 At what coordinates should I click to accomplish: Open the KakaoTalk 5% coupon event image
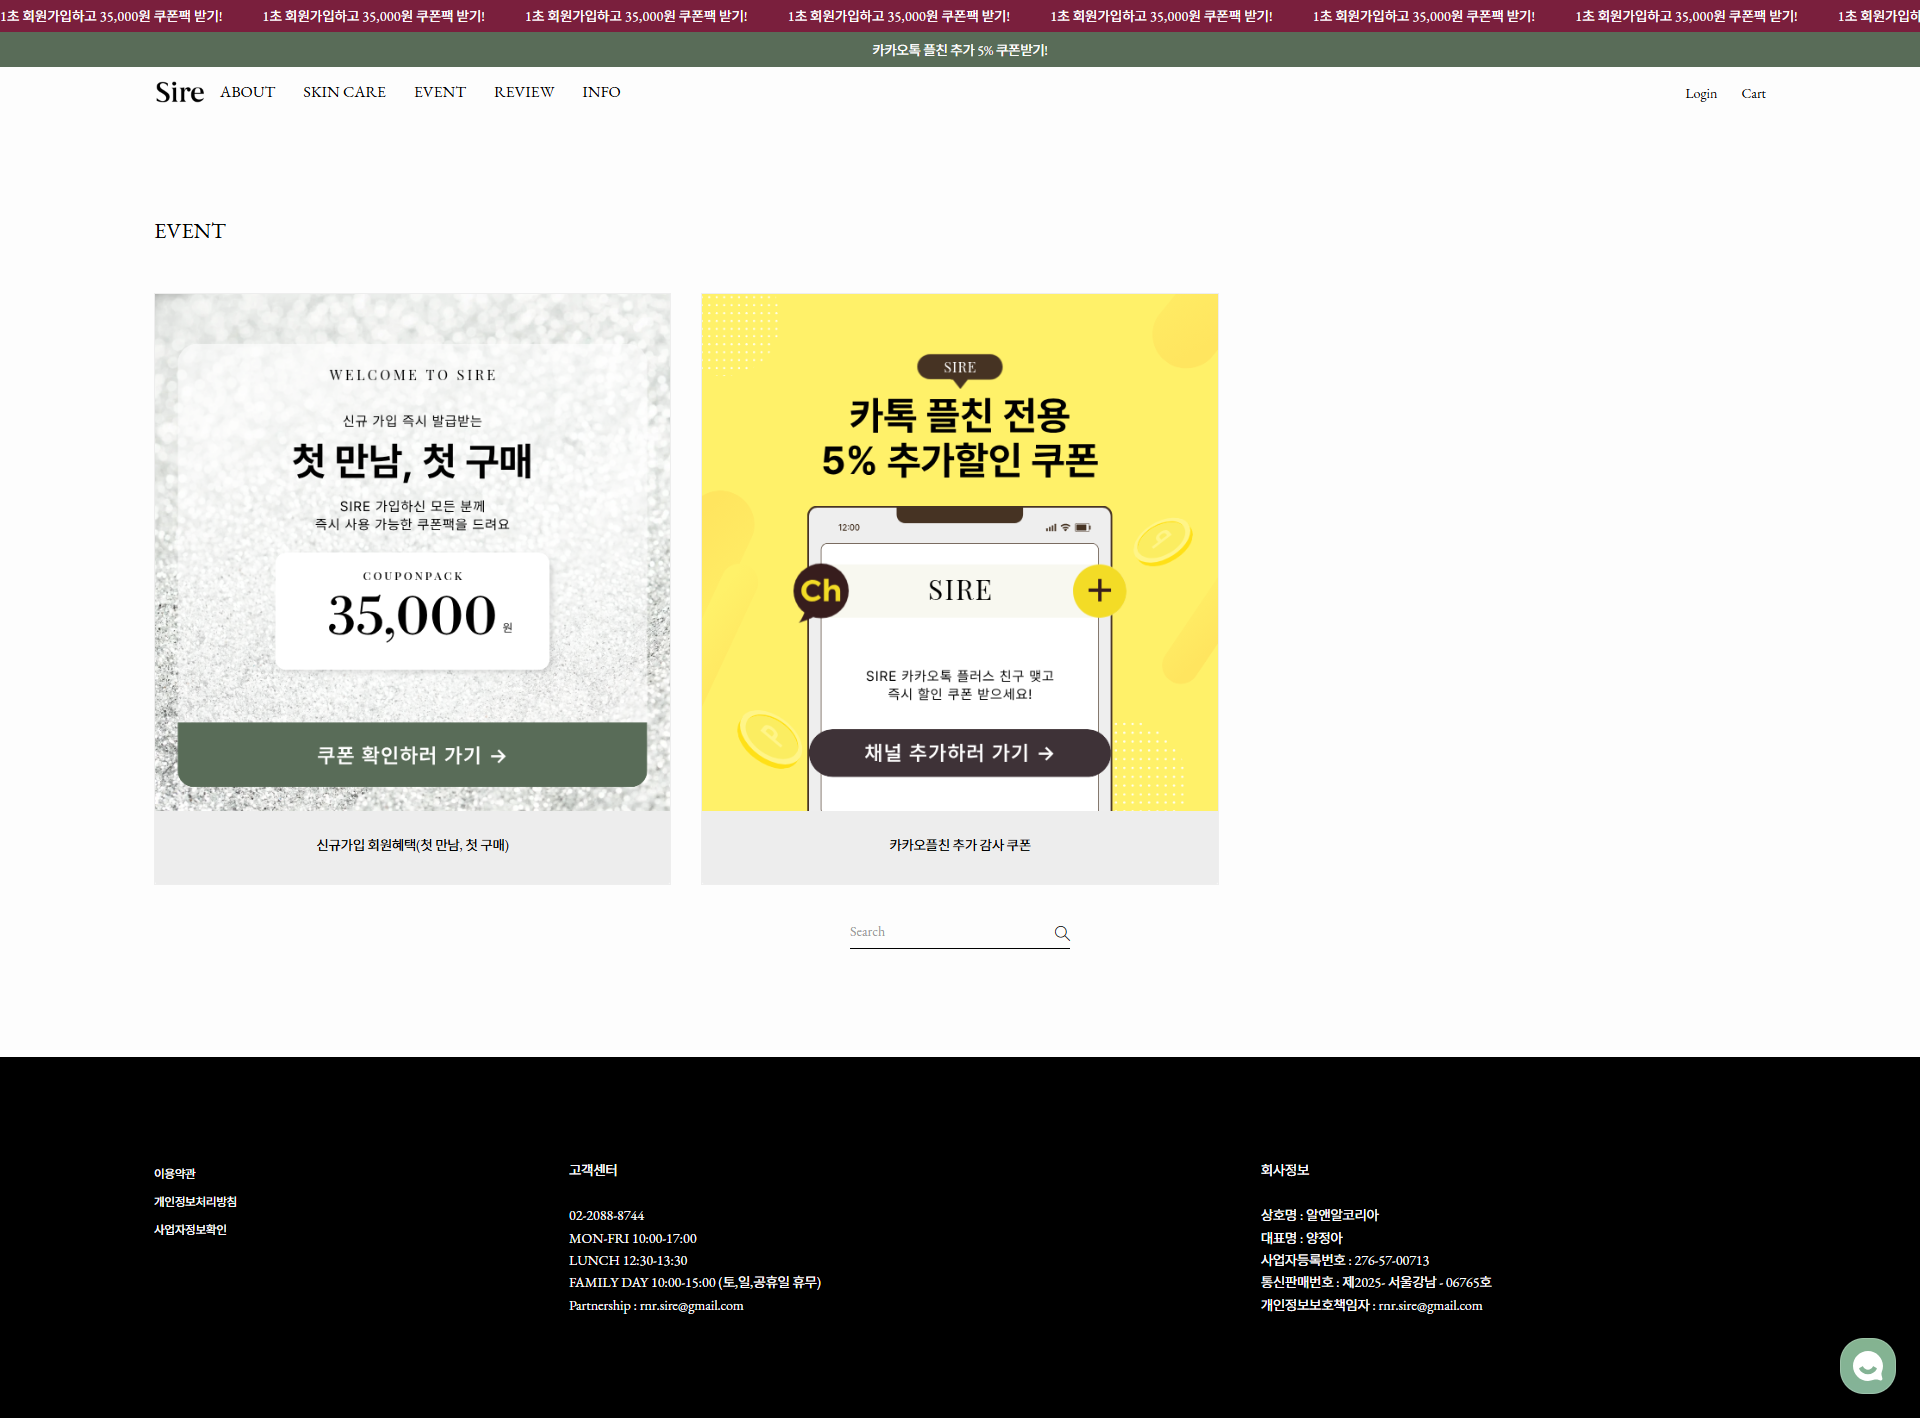(x=960, y=552)
